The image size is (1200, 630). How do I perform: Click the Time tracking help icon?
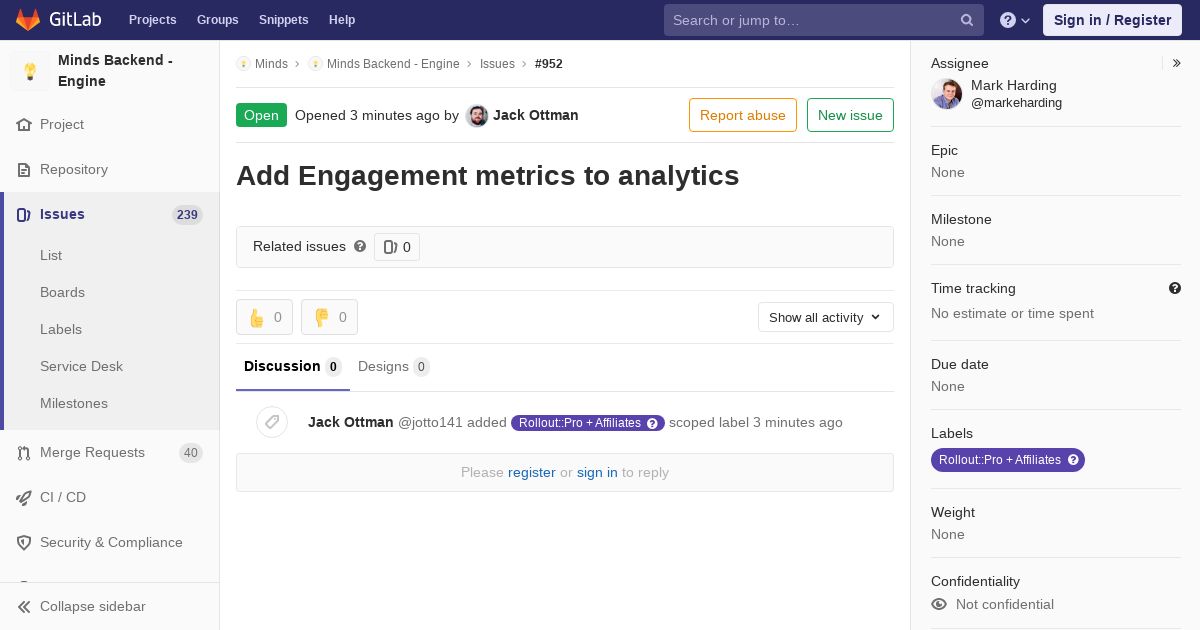[1175, 288]
